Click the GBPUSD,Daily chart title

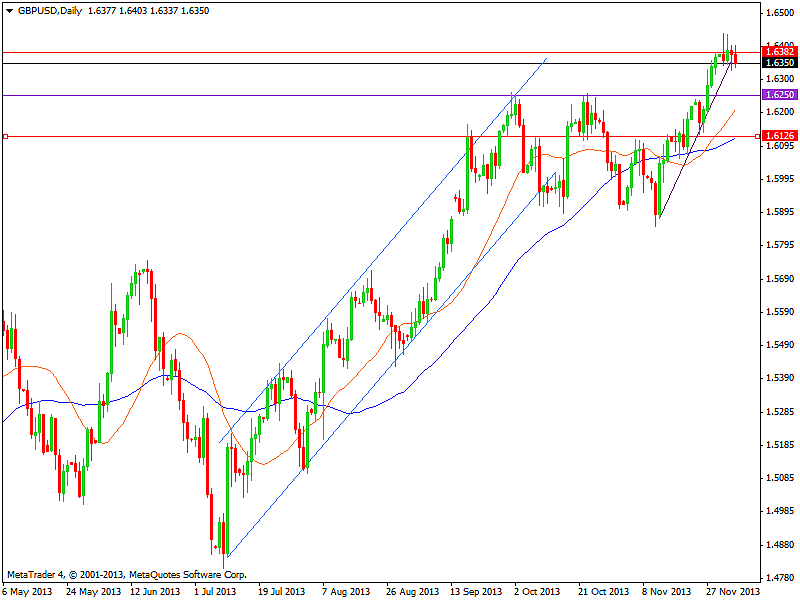[52, 10]
